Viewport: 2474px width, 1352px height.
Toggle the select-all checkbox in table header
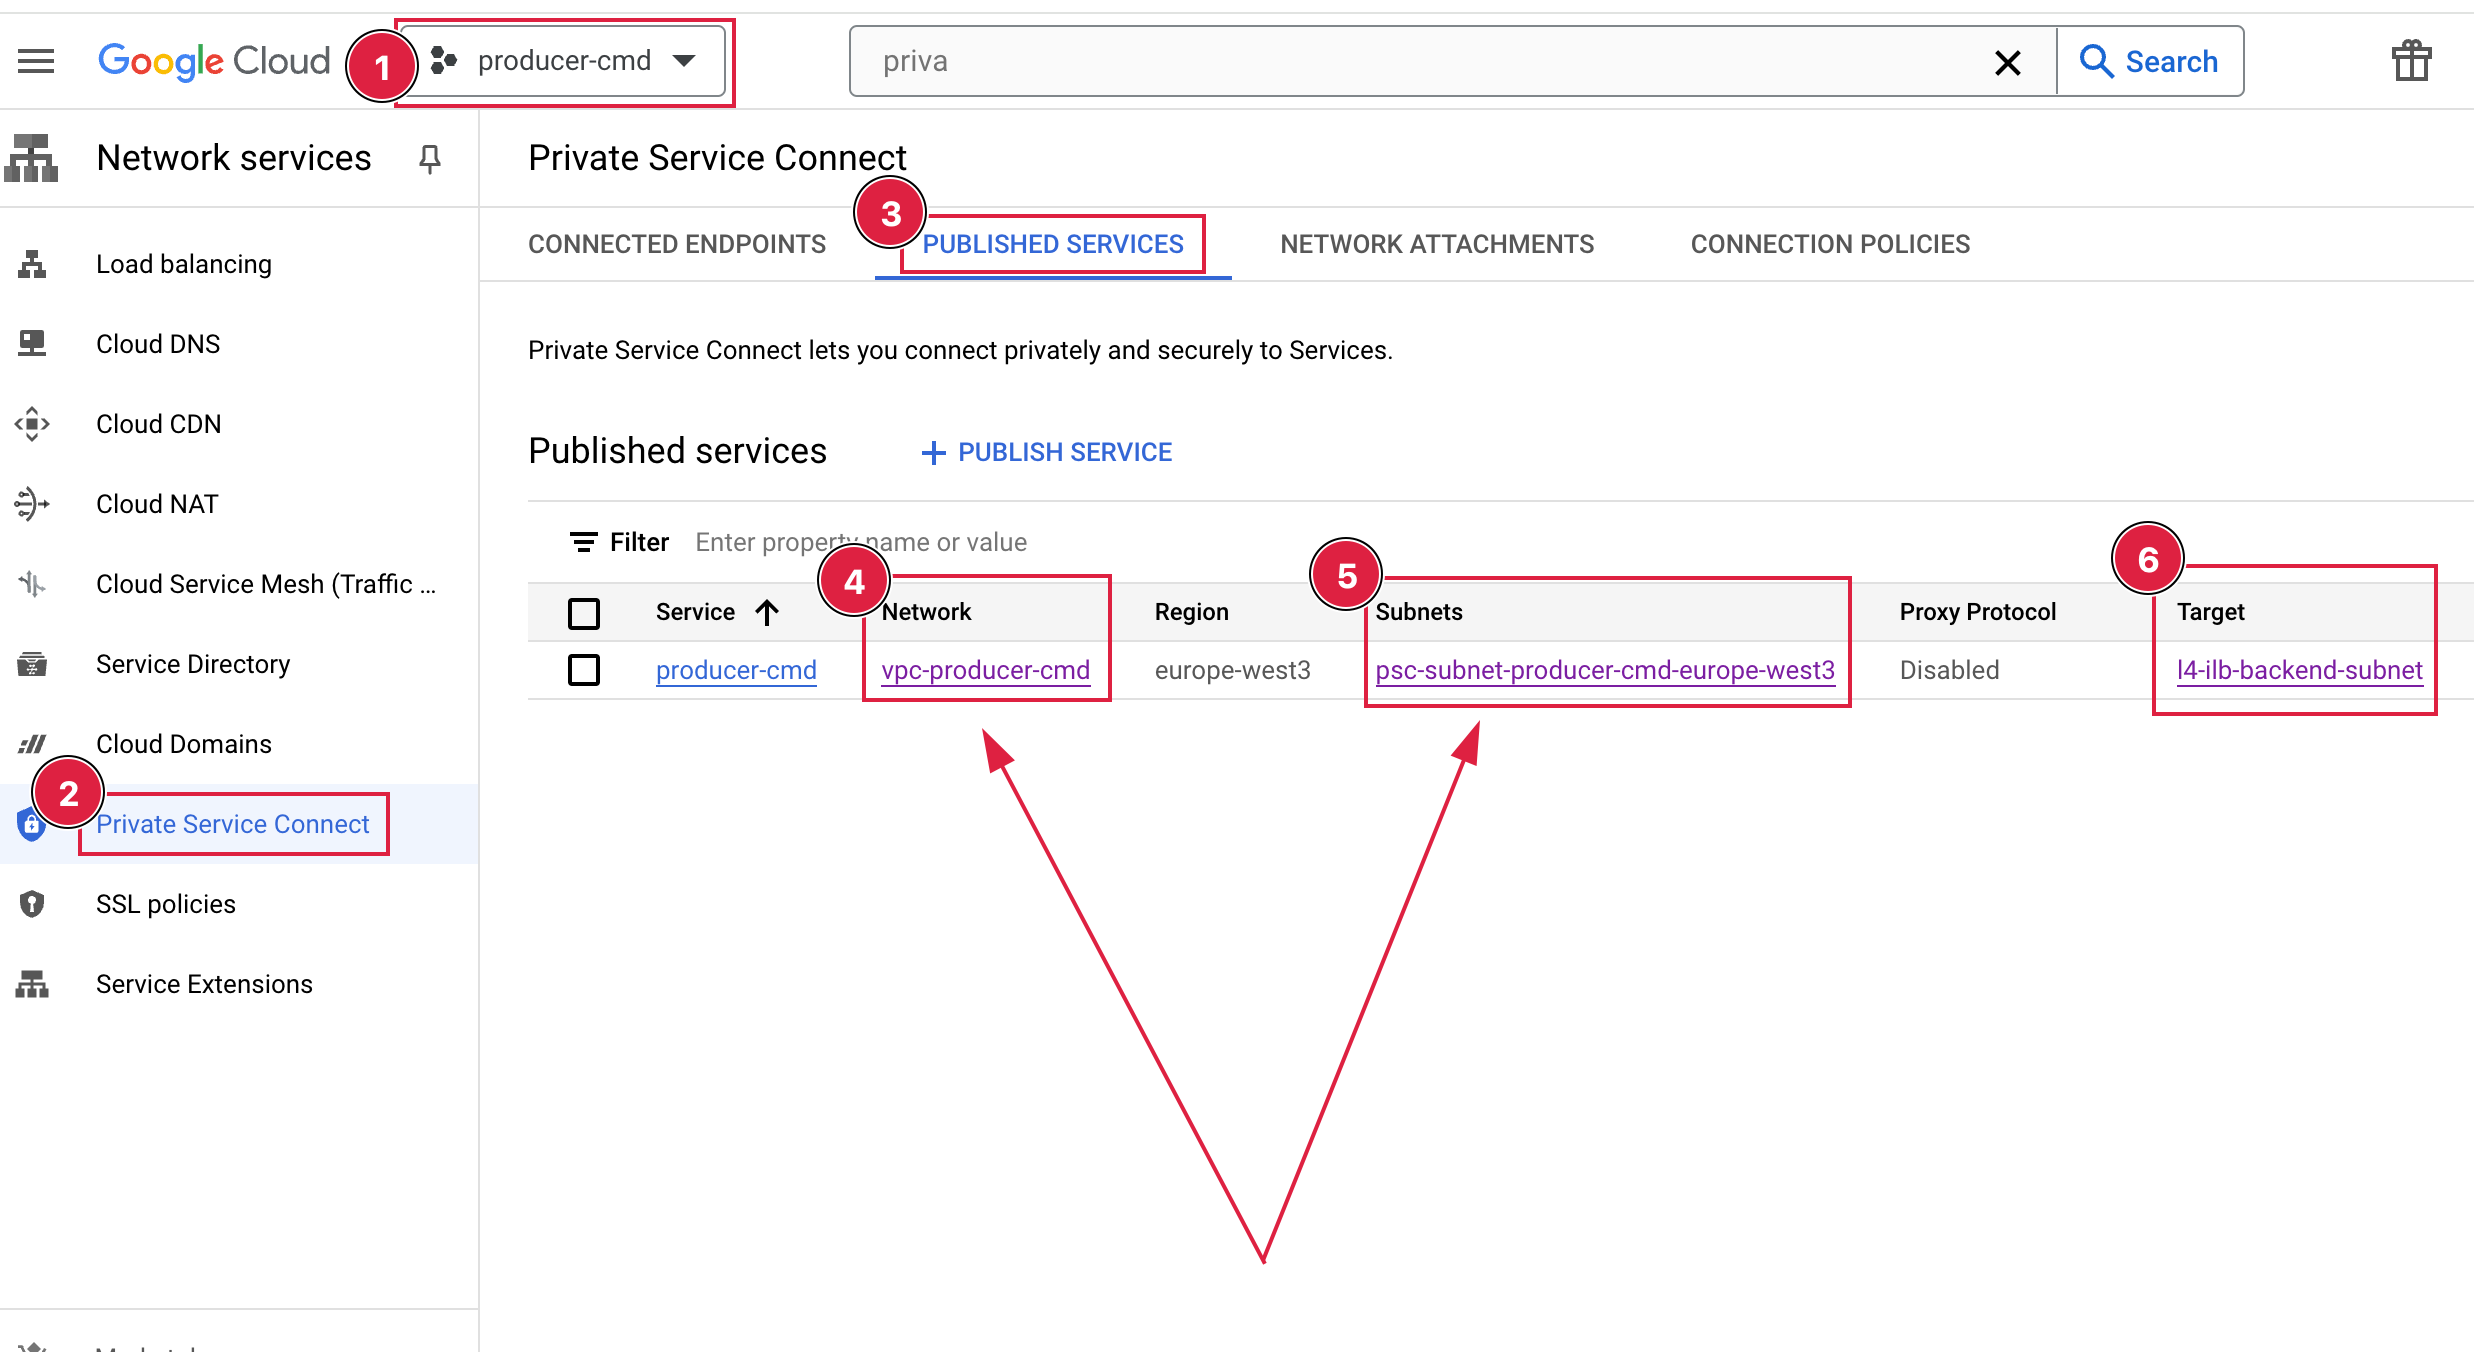click(x=584, y=612)
